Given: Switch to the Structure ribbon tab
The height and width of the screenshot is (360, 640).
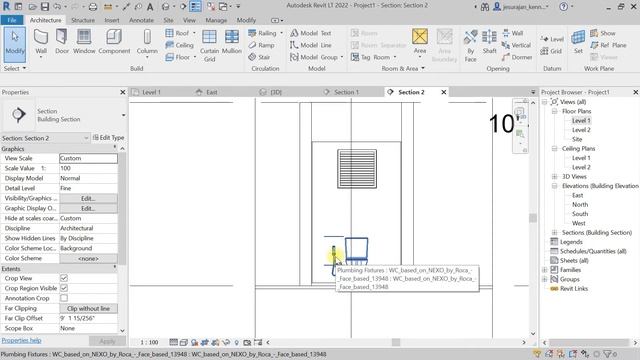Looking at the screenshot, I should pos(83,20).
